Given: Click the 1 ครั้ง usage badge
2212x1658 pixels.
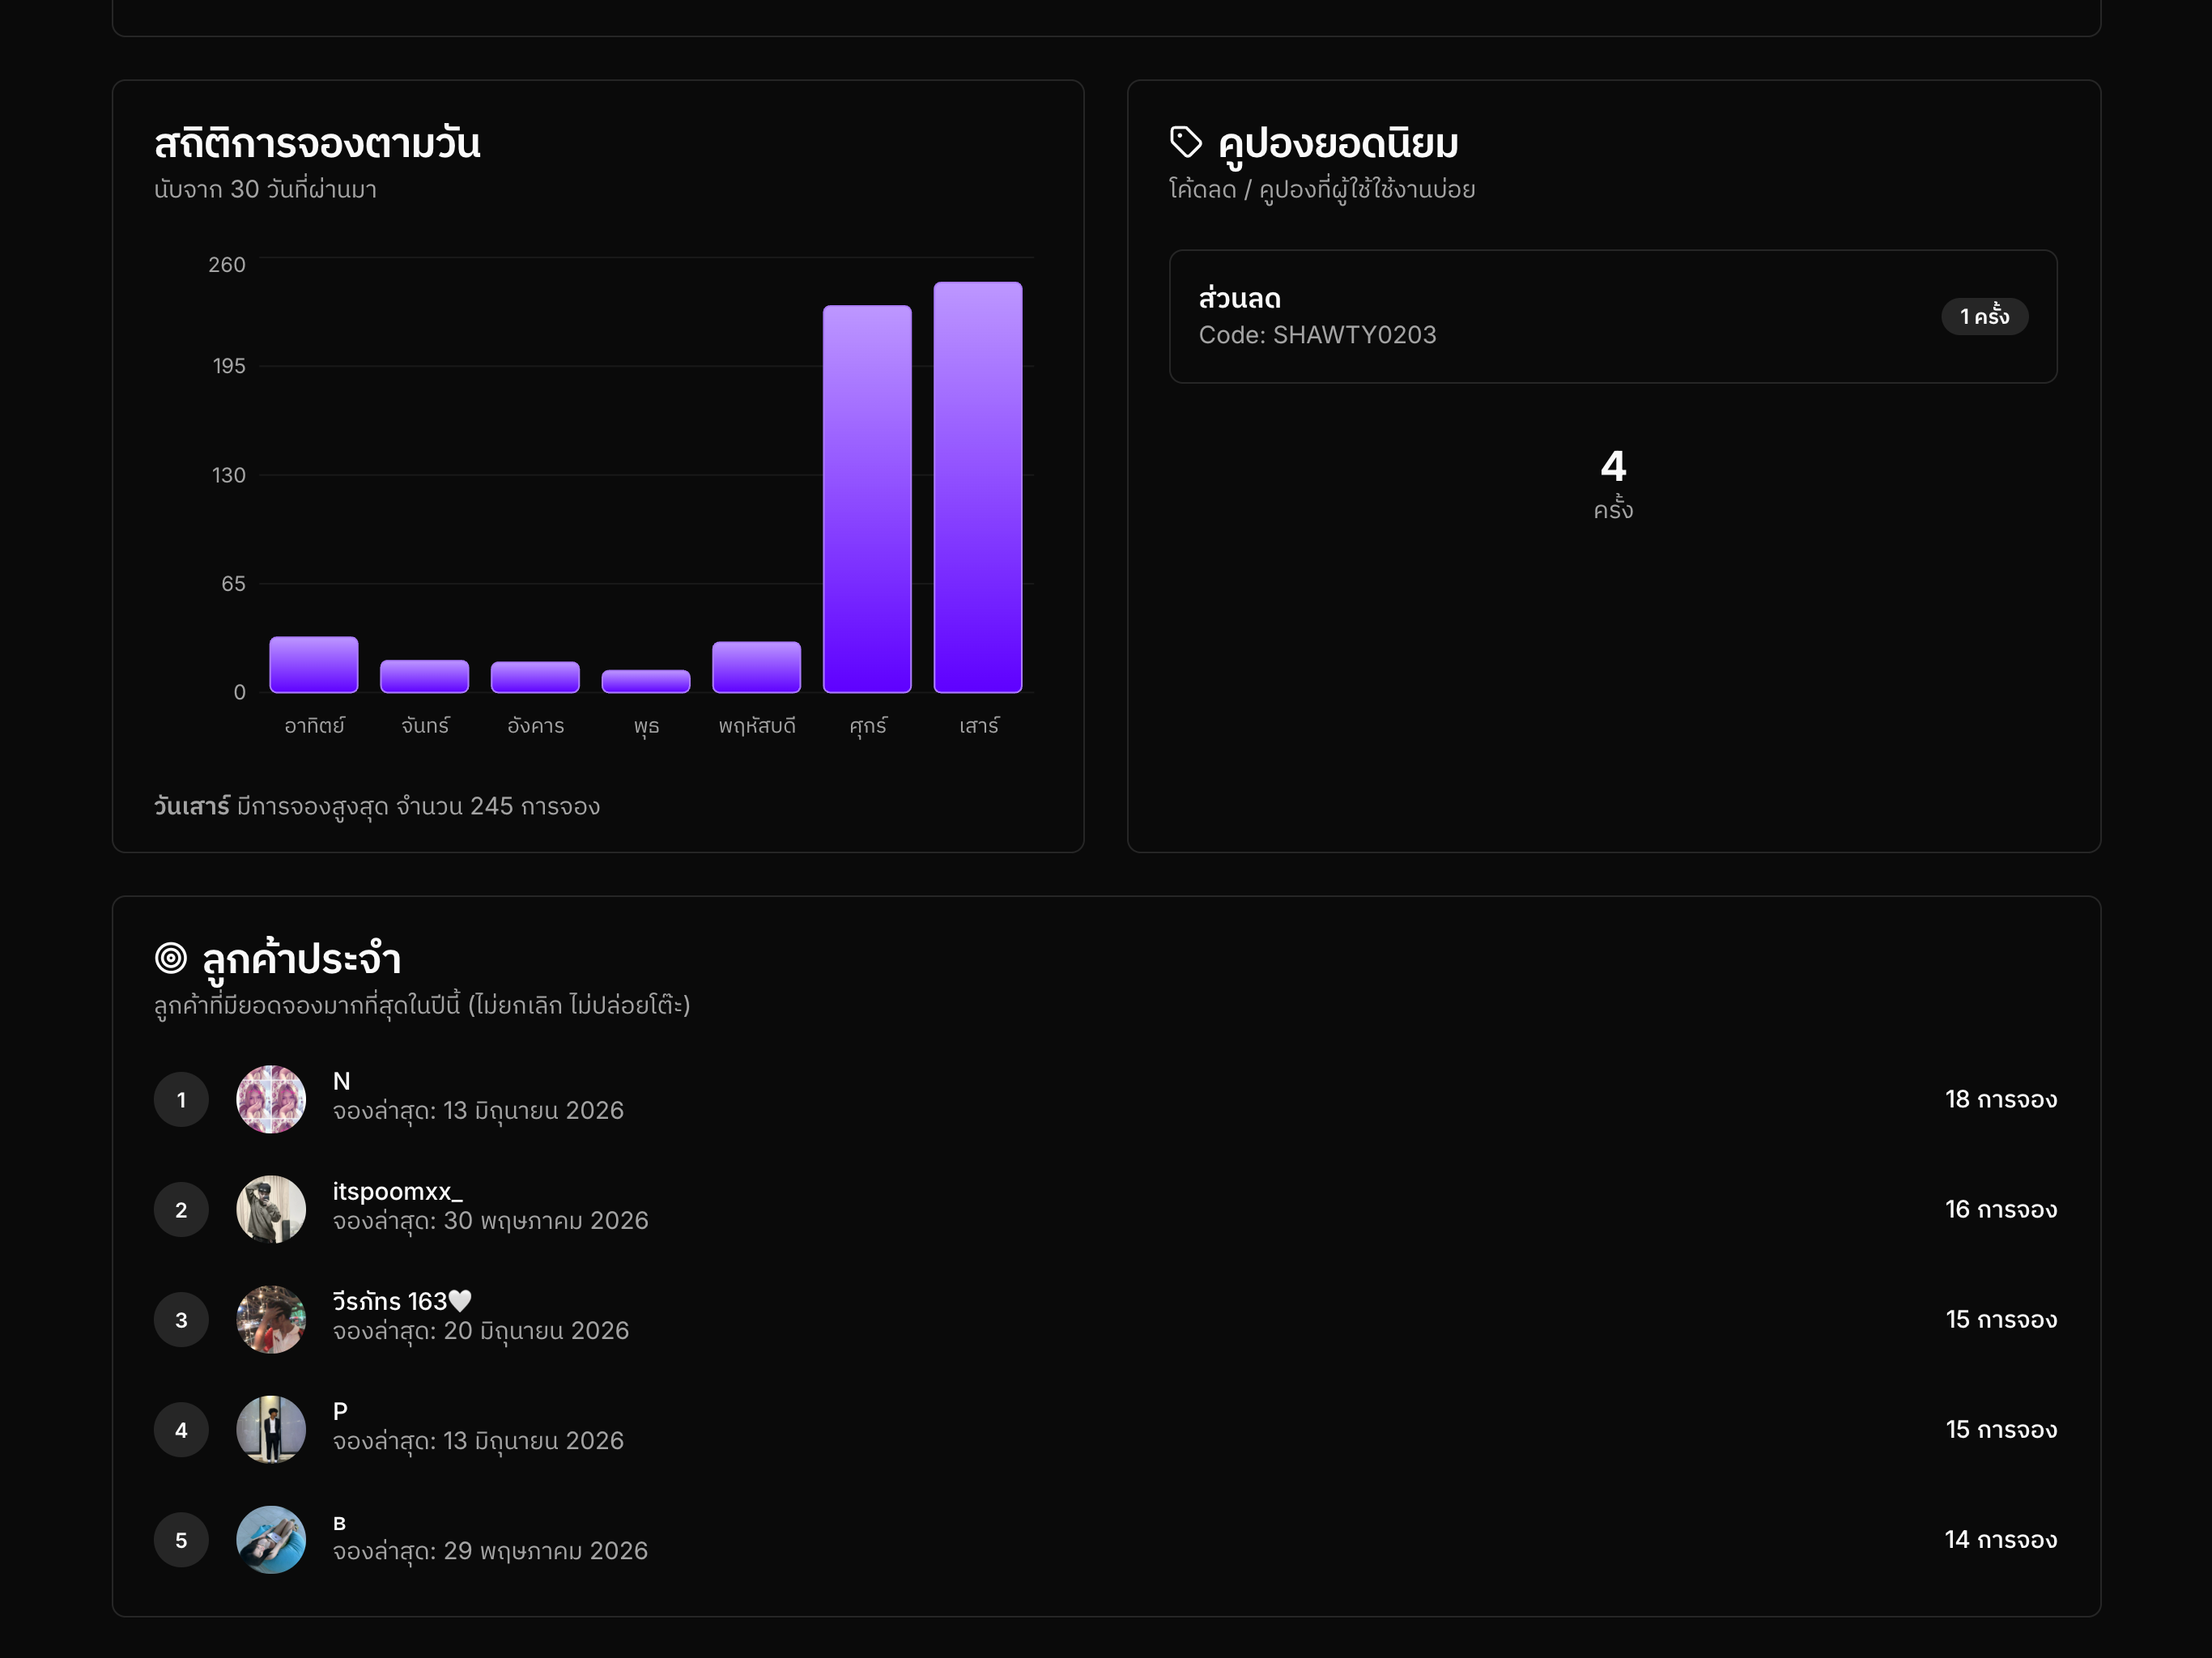Looking at the screenshot, I should (x=1984, y=316).
